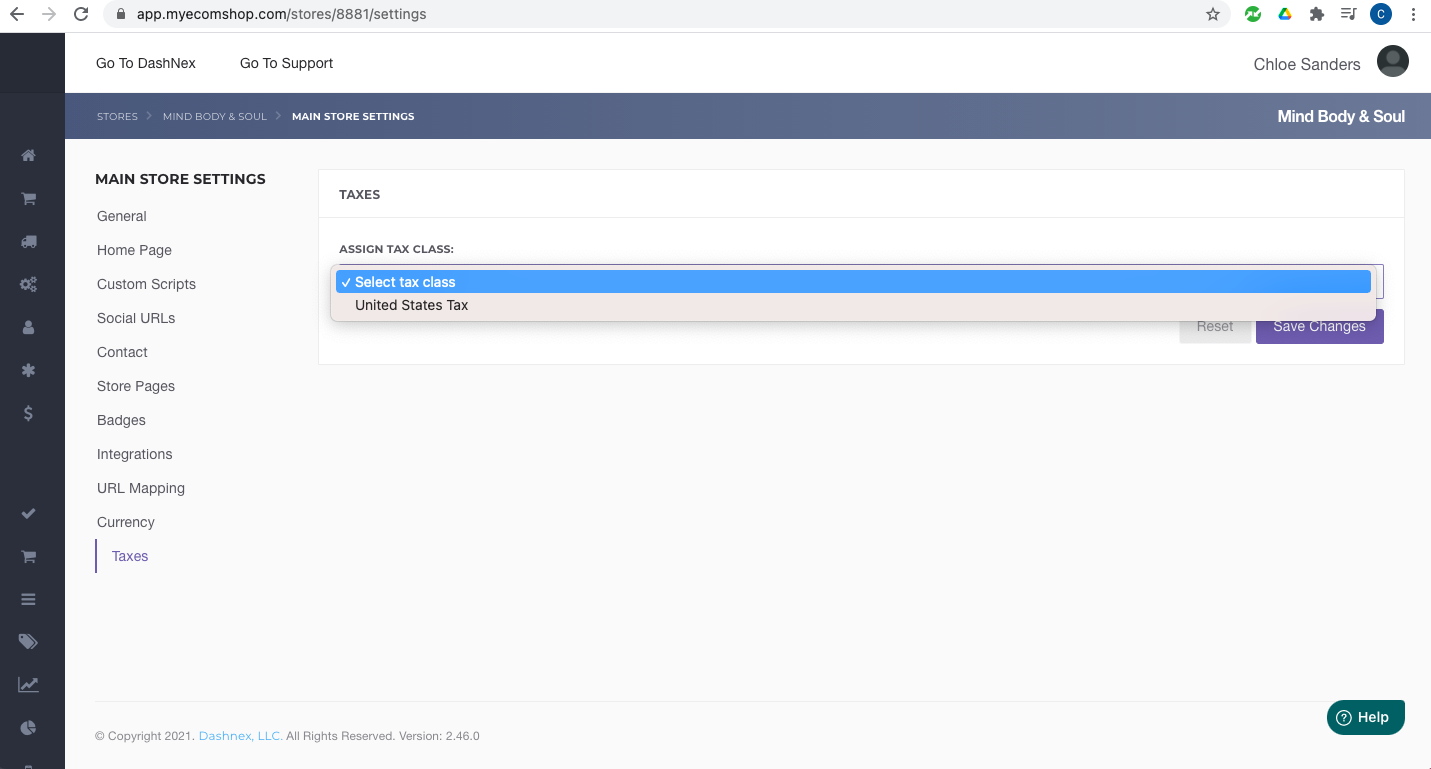The height and width of the screenshot is (769, 1431).
Task: Open the Help widget
Action: point(1365,717)
